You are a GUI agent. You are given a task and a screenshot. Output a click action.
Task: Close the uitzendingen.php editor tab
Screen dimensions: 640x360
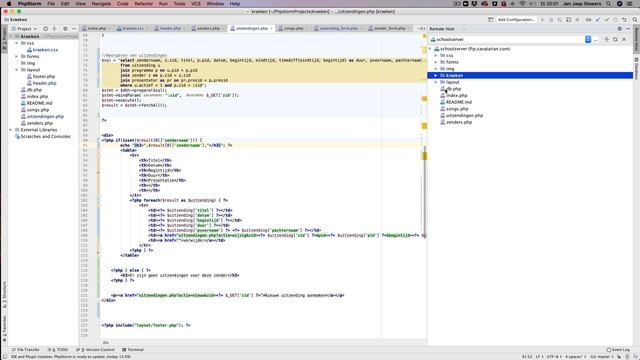[x=271, y=29]
